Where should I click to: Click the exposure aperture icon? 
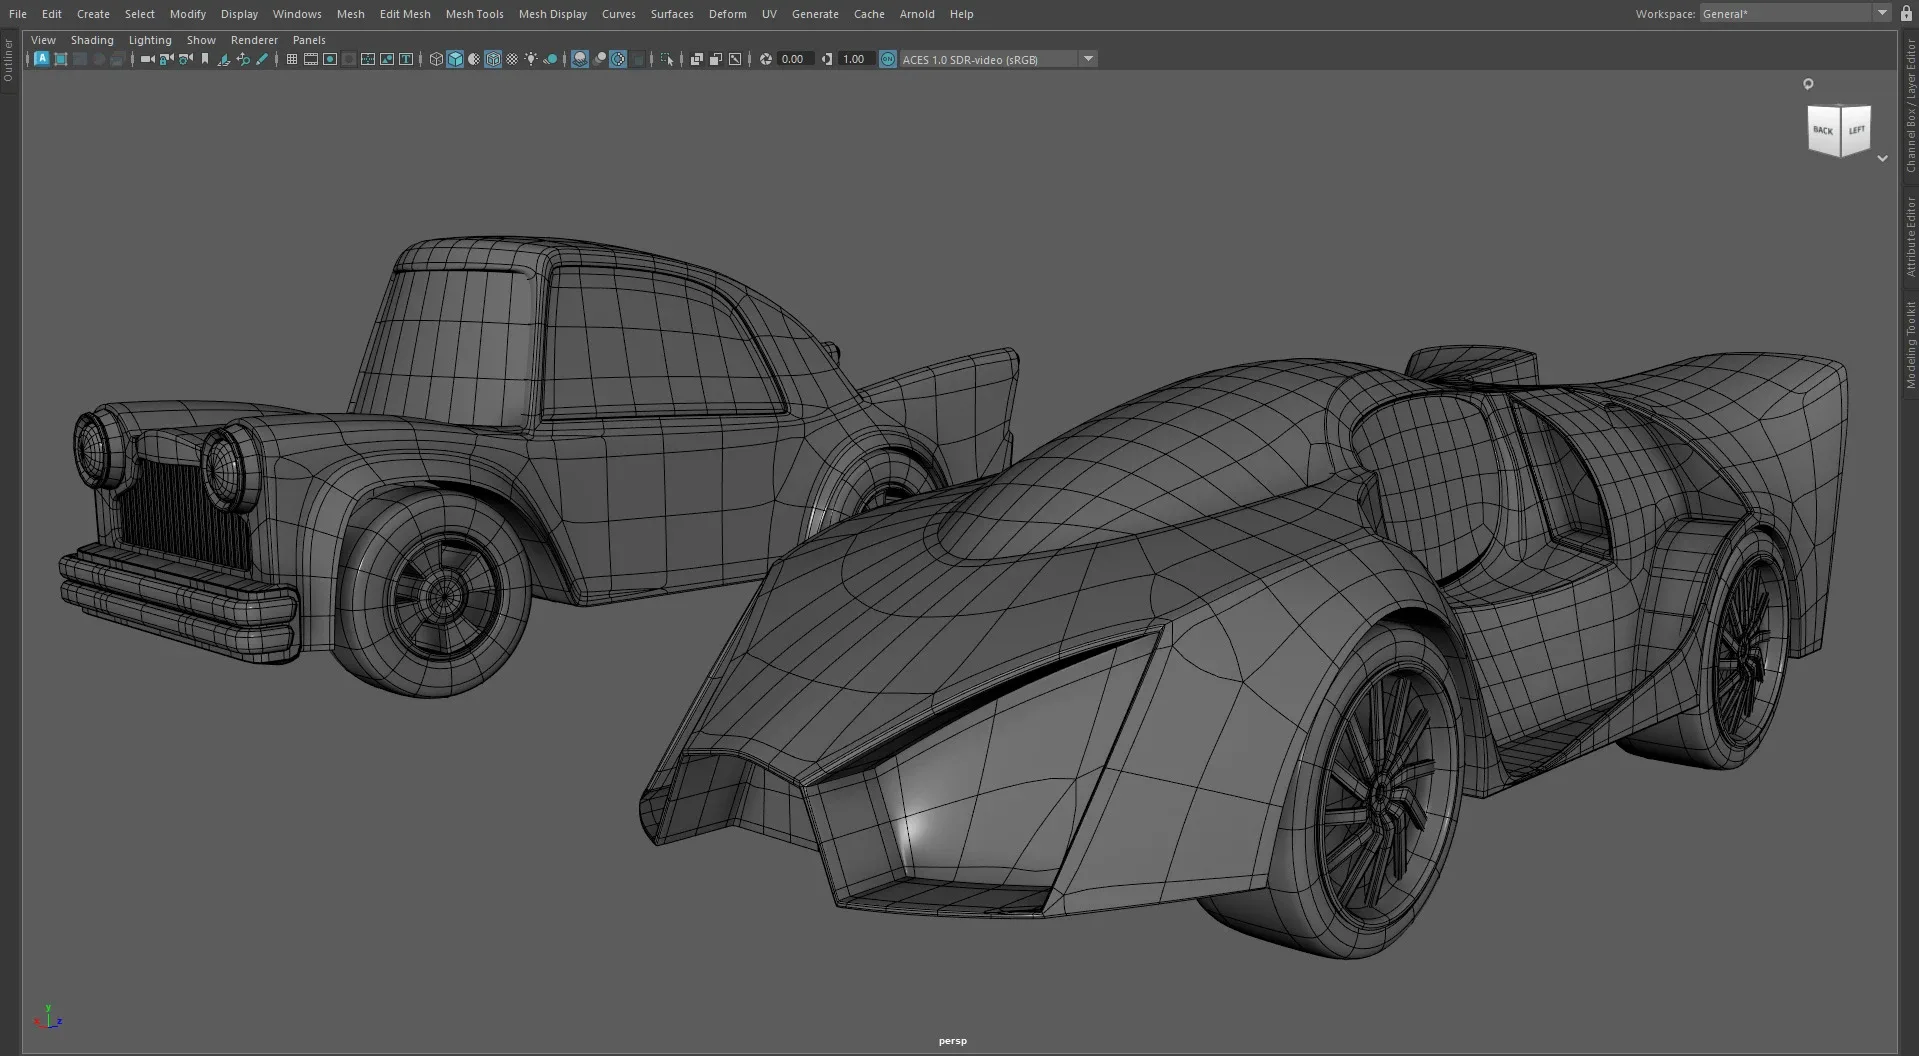[x=765, y=59]
